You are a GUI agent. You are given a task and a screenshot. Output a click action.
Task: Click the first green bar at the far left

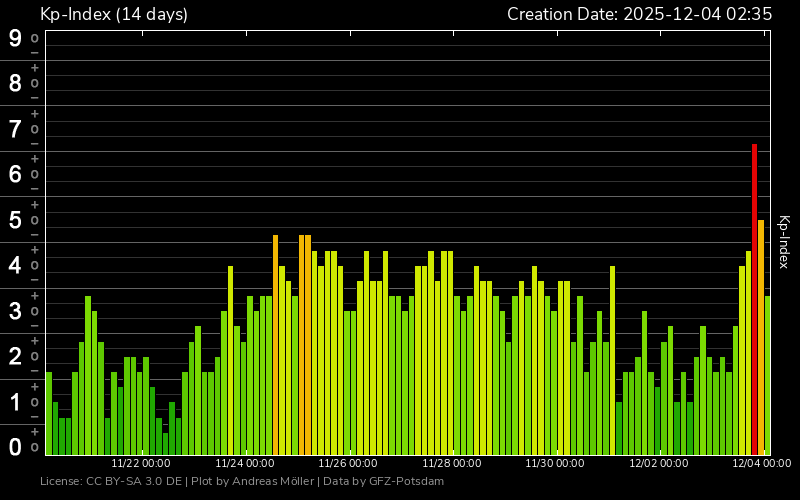(49, 413)
